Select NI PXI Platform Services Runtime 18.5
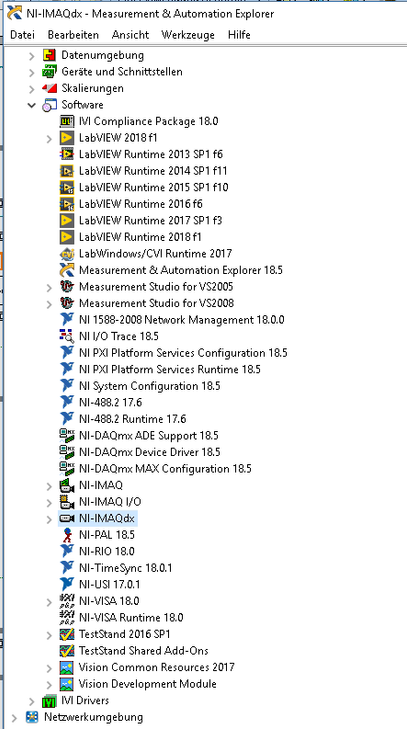The width and height of the screenshot is (407, 729). tap(170, 370)
